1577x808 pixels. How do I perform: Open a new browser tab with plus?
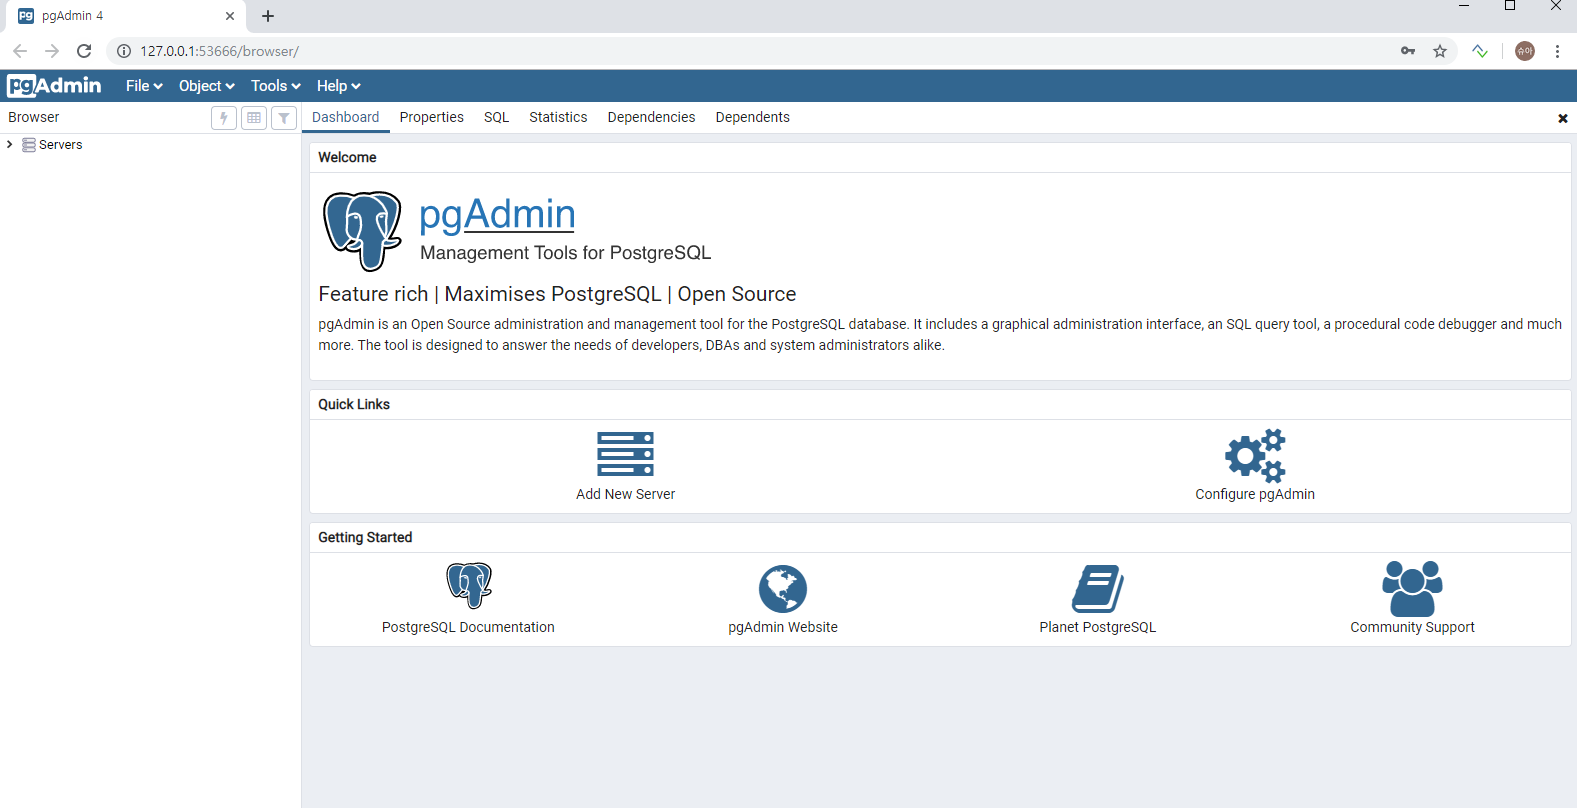point(268,16)
